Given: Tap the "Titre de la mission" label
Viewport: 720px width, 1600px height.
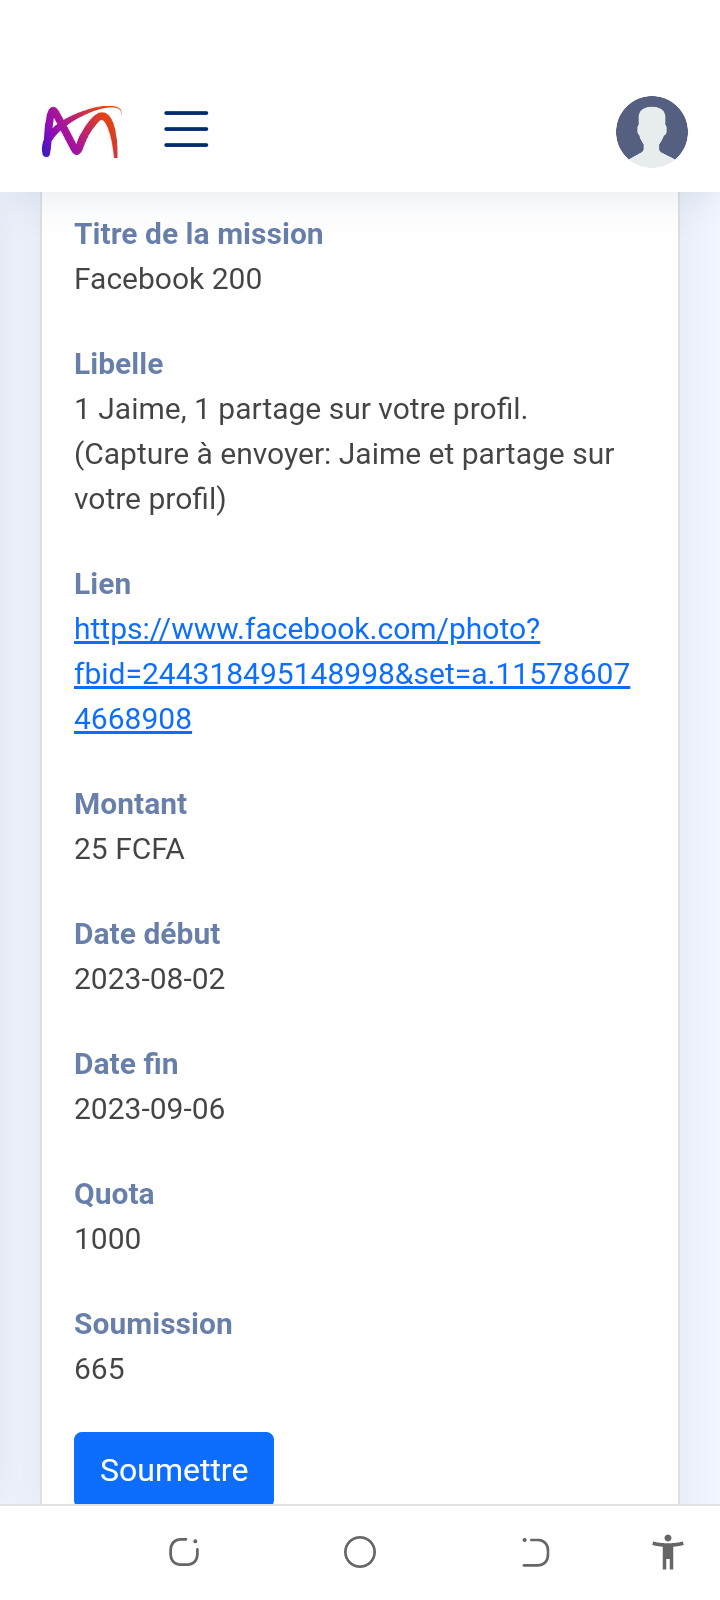Looking at the screenshot, I should tap(198, 234).
